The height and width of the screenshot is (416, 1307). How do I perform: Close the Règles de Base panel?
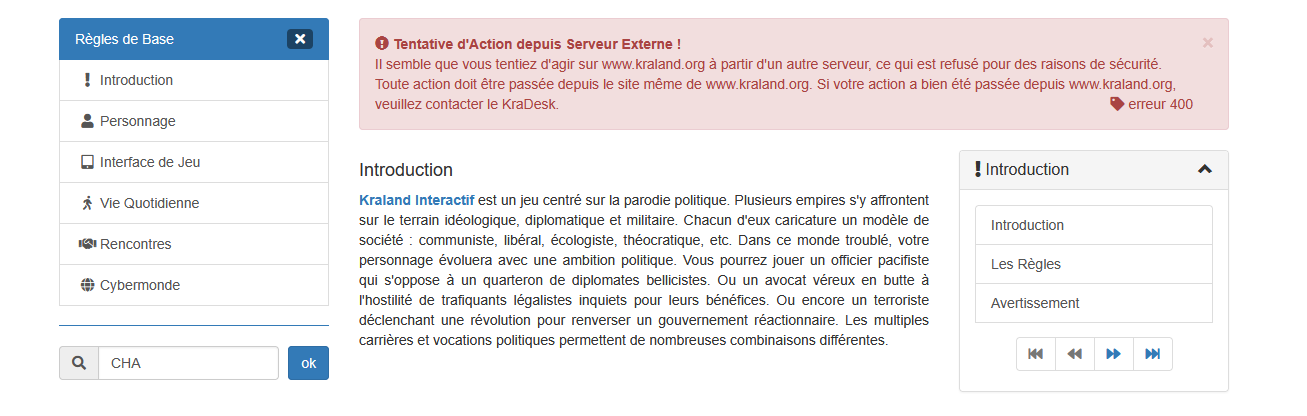[300, 39]
